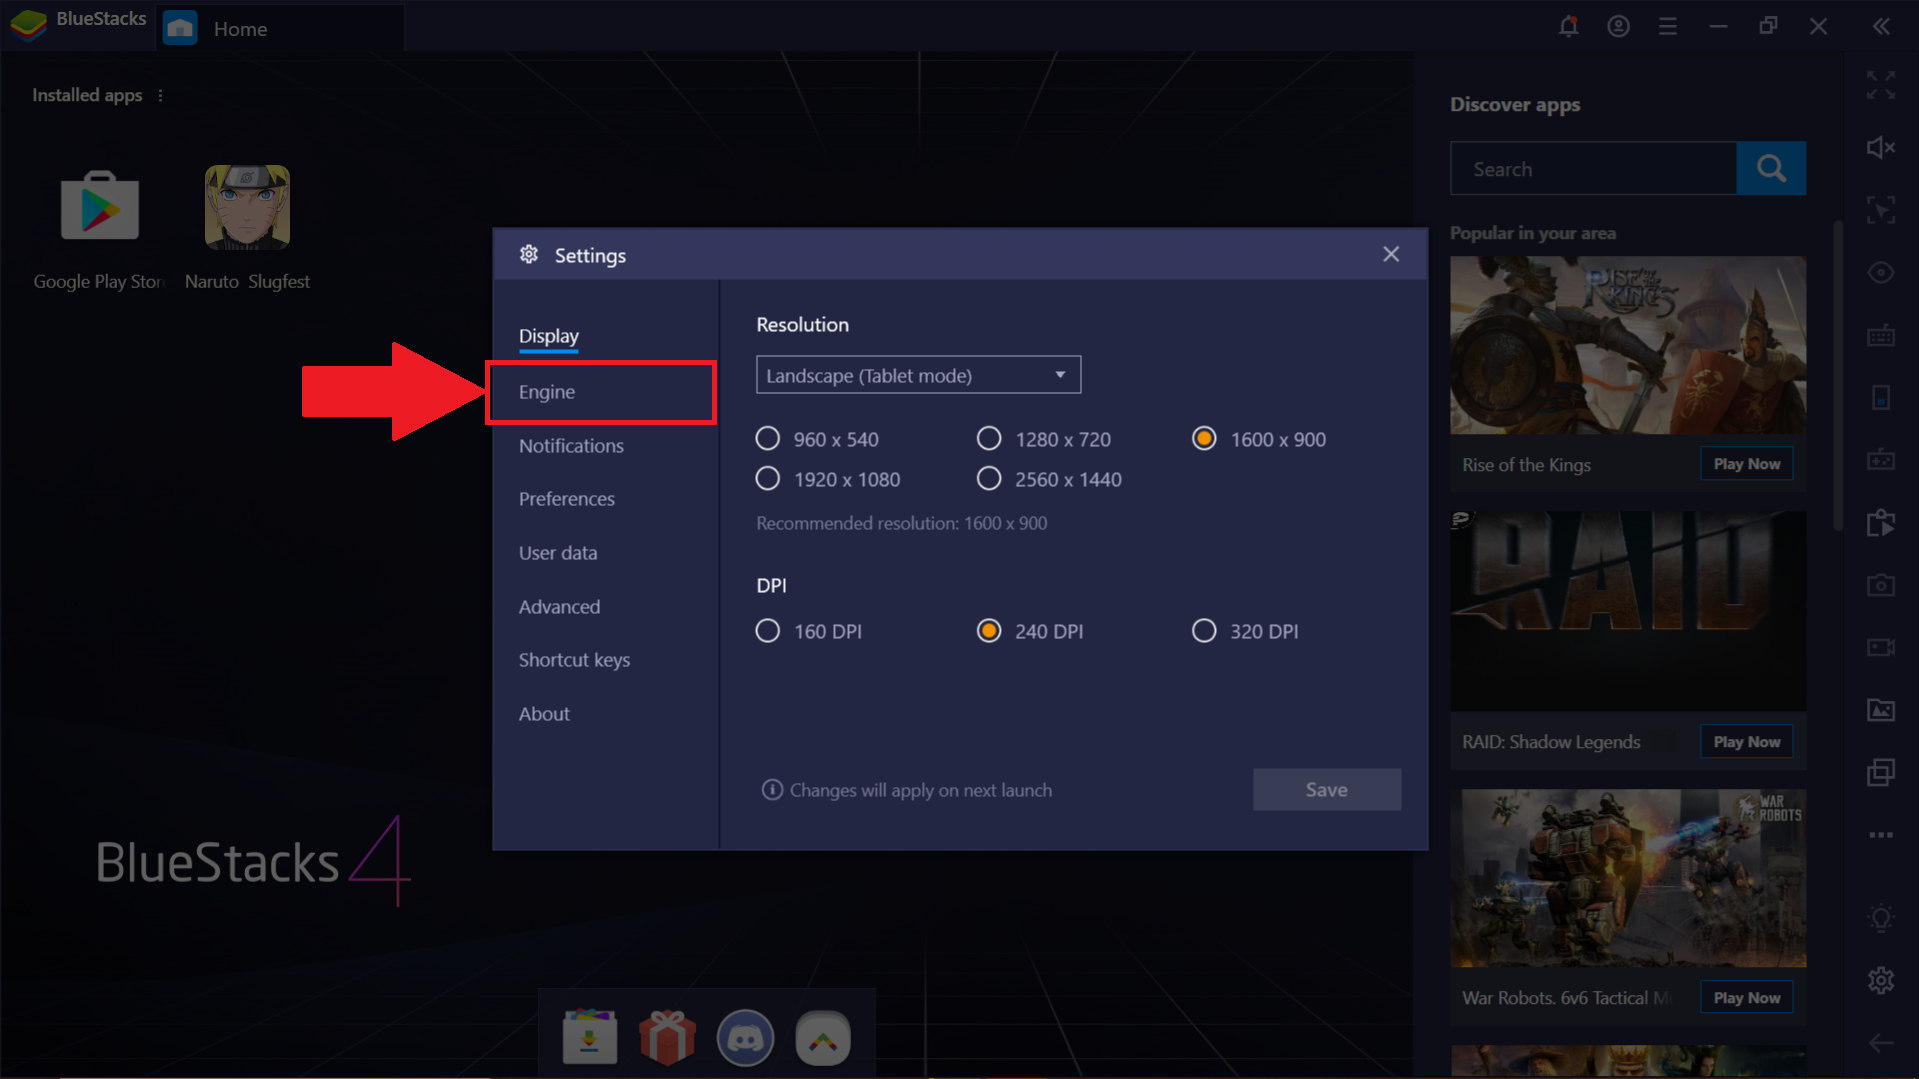
Task: Collapse the sidebar with double-chevron icon
Action: click(1881, 27)
